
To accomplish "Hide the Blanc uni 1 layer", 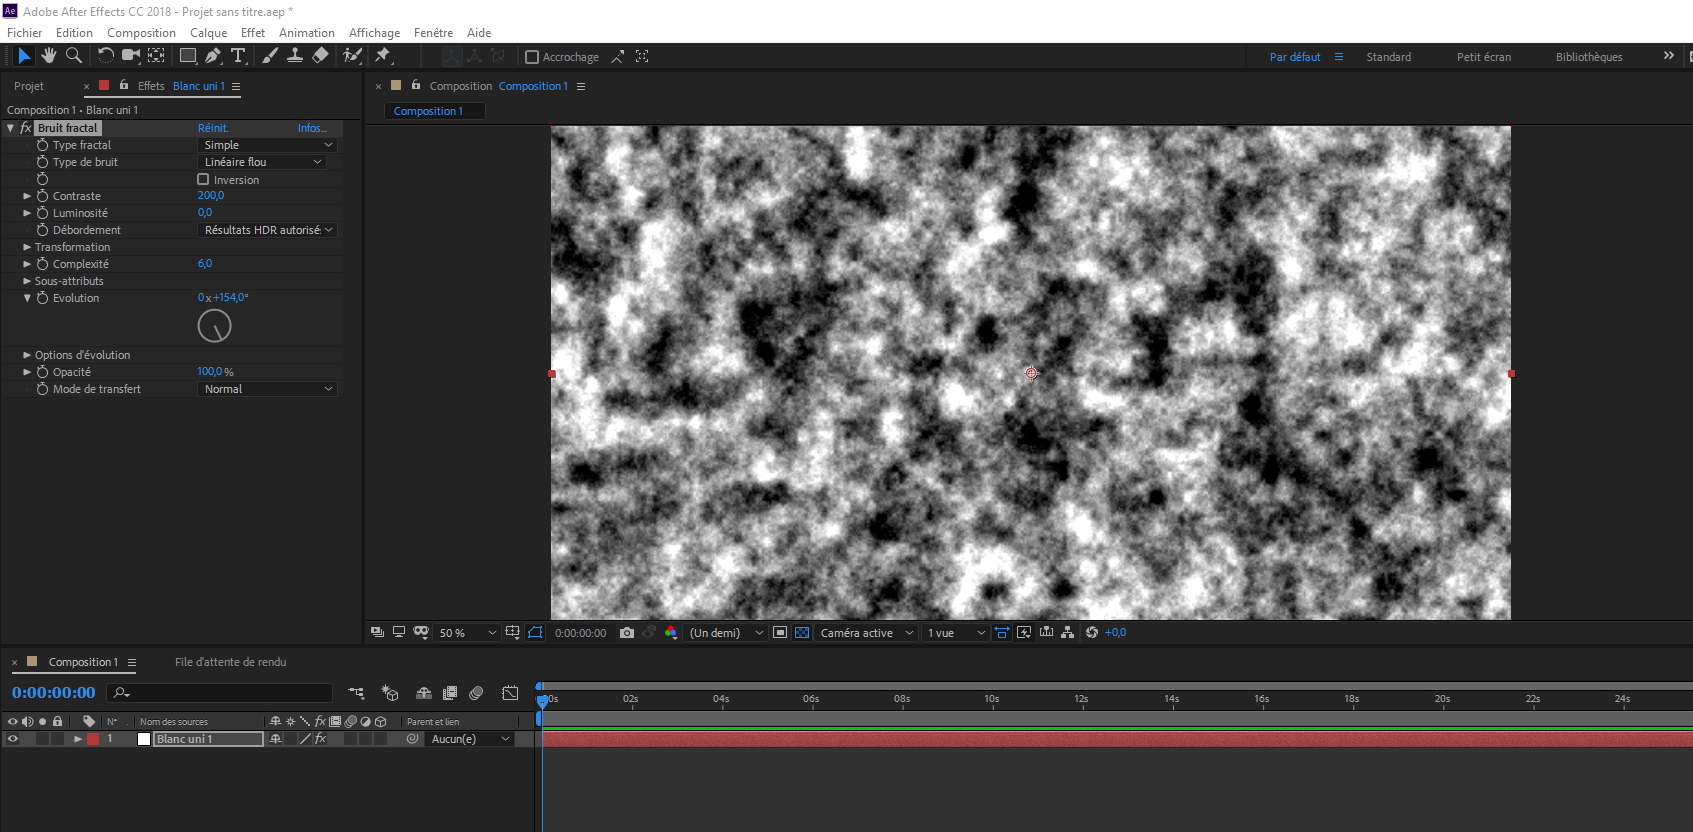I will [x=13, y=739].
